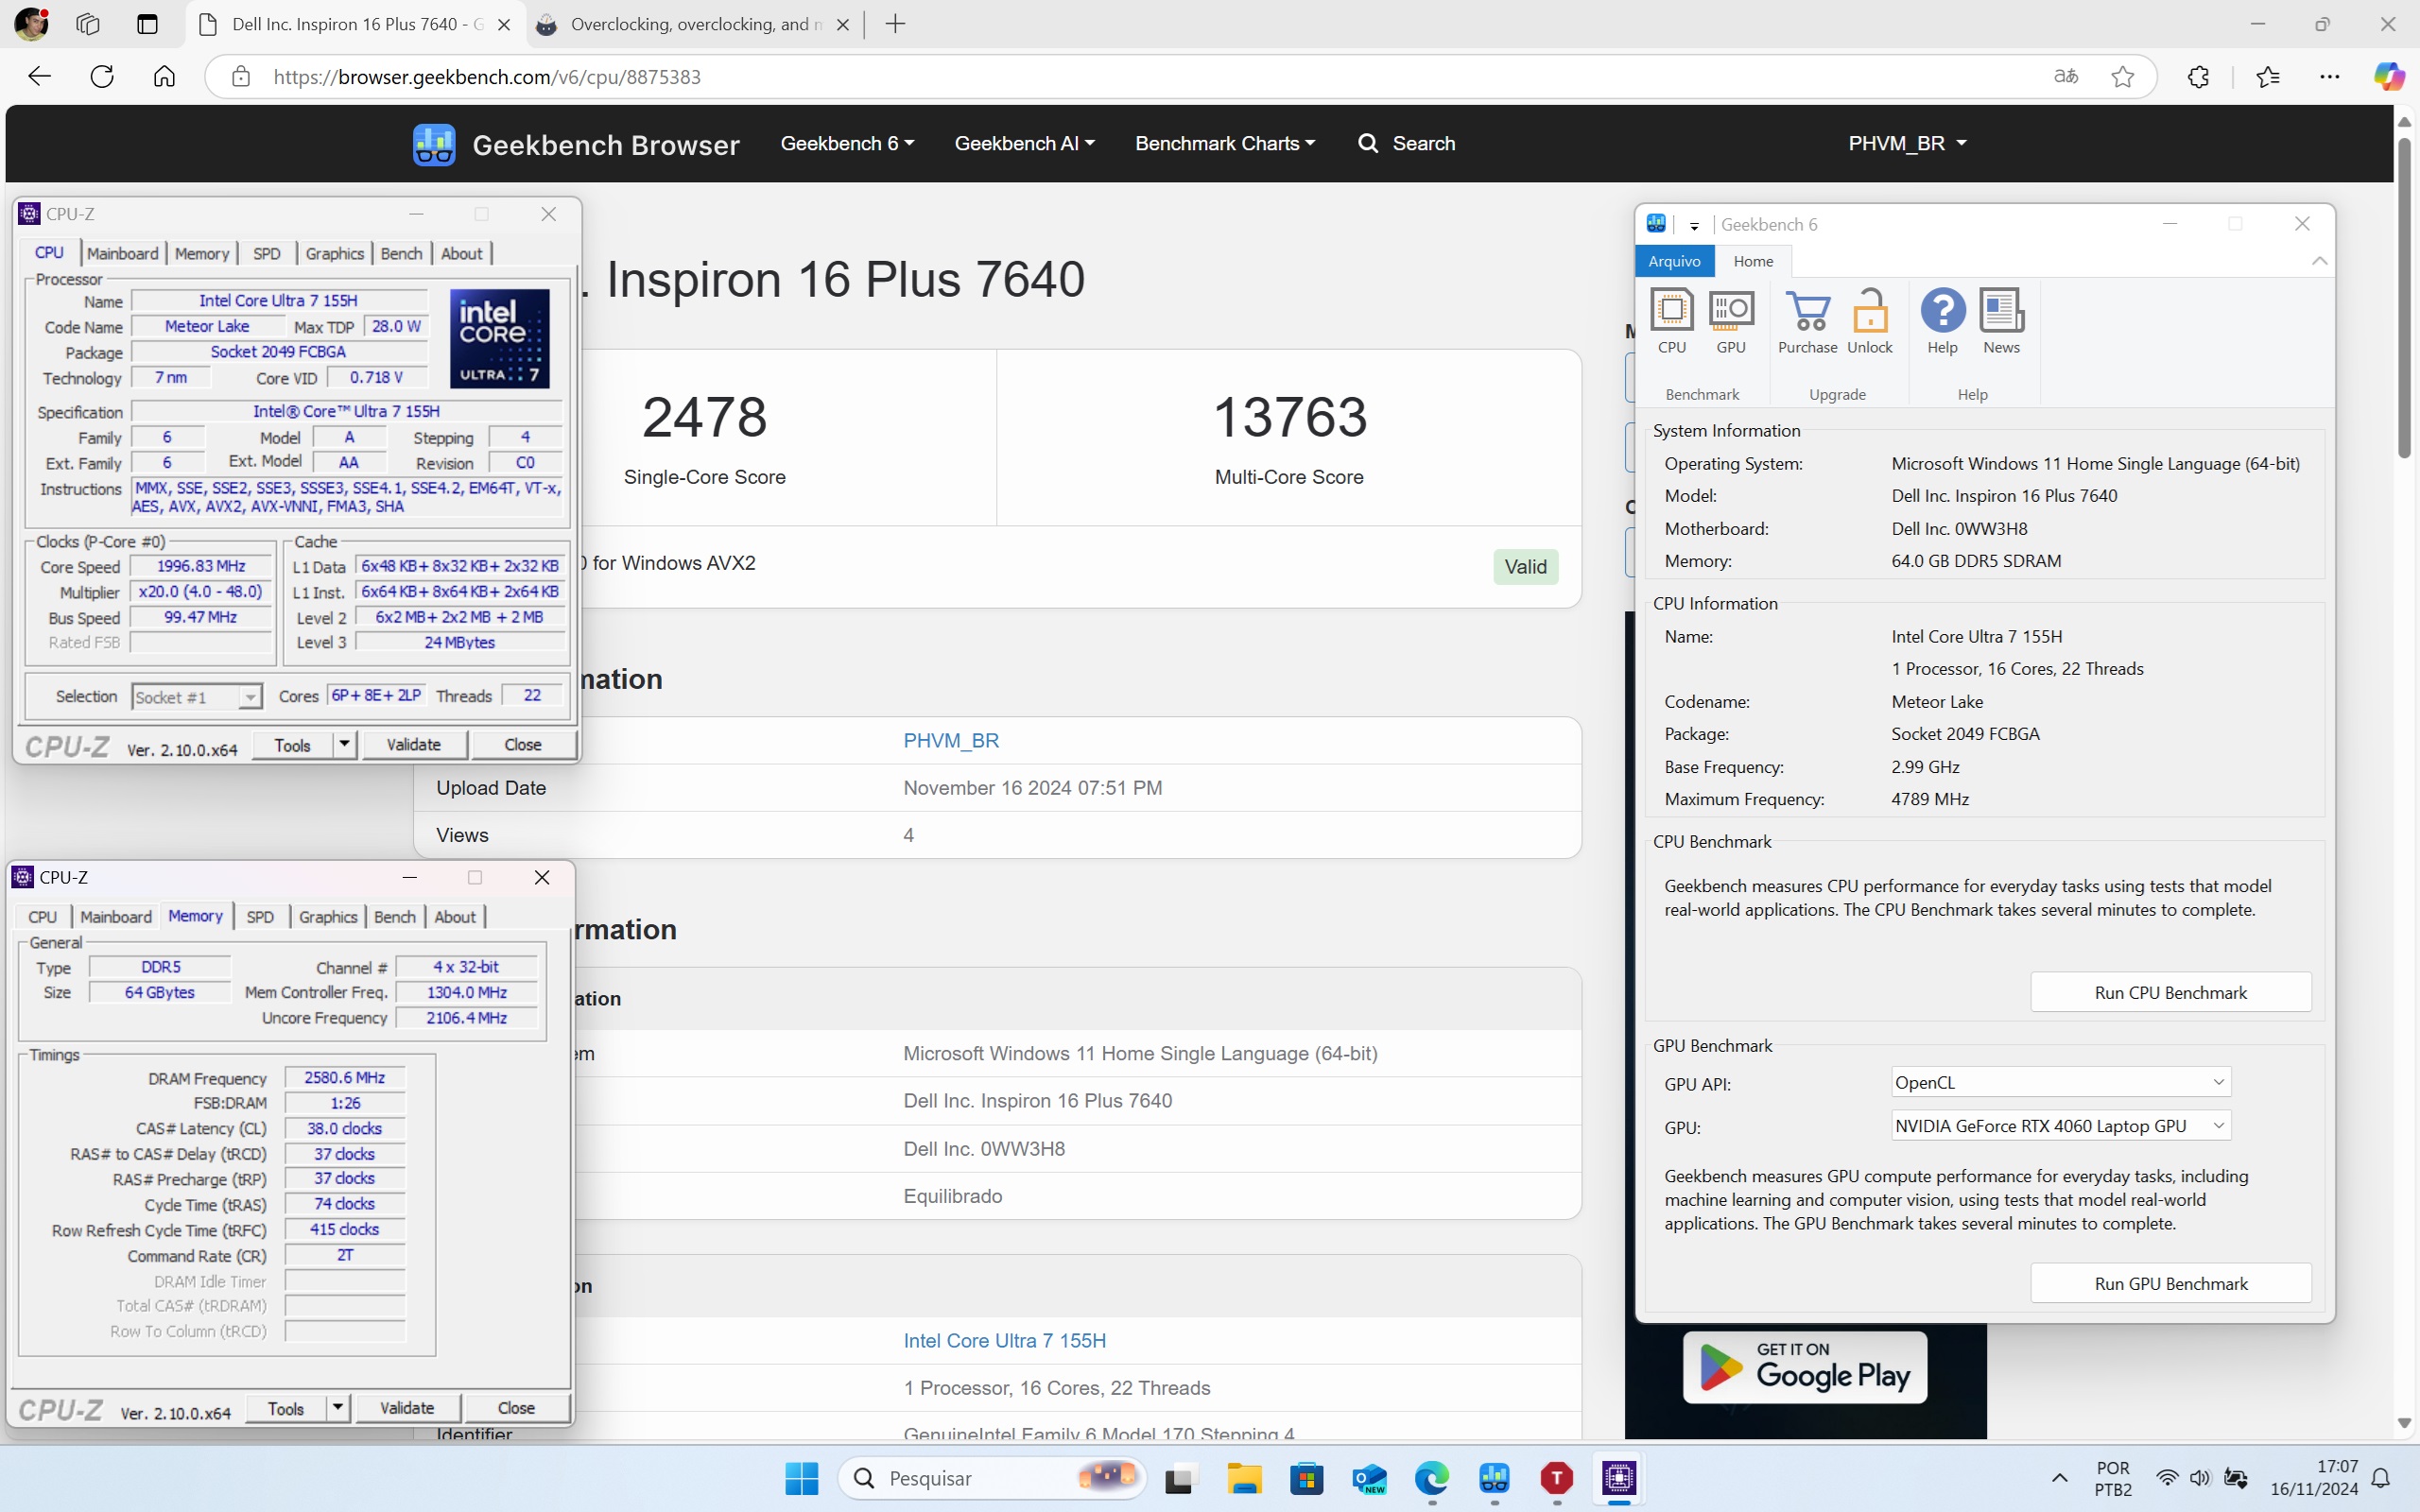The height and width of the screenshot is (1512, 2420).
Task: Click the CPU-Z taskbar icon
Action: [x=1619, y=1478]
